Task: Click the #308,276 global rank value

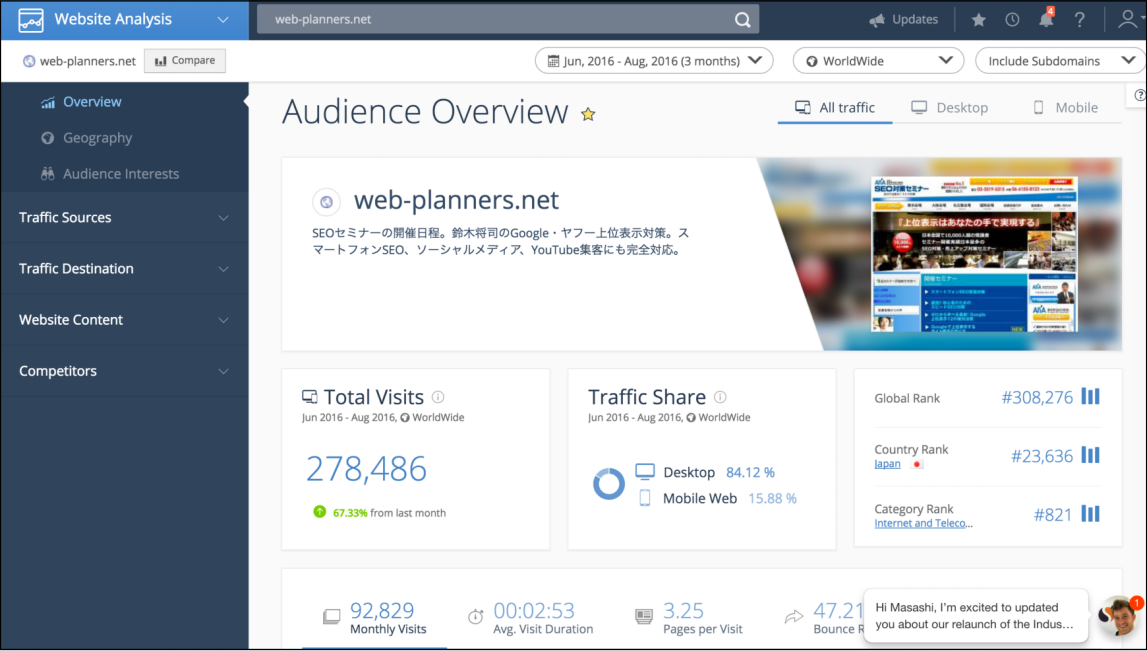Action: [x=1037, y=397]
